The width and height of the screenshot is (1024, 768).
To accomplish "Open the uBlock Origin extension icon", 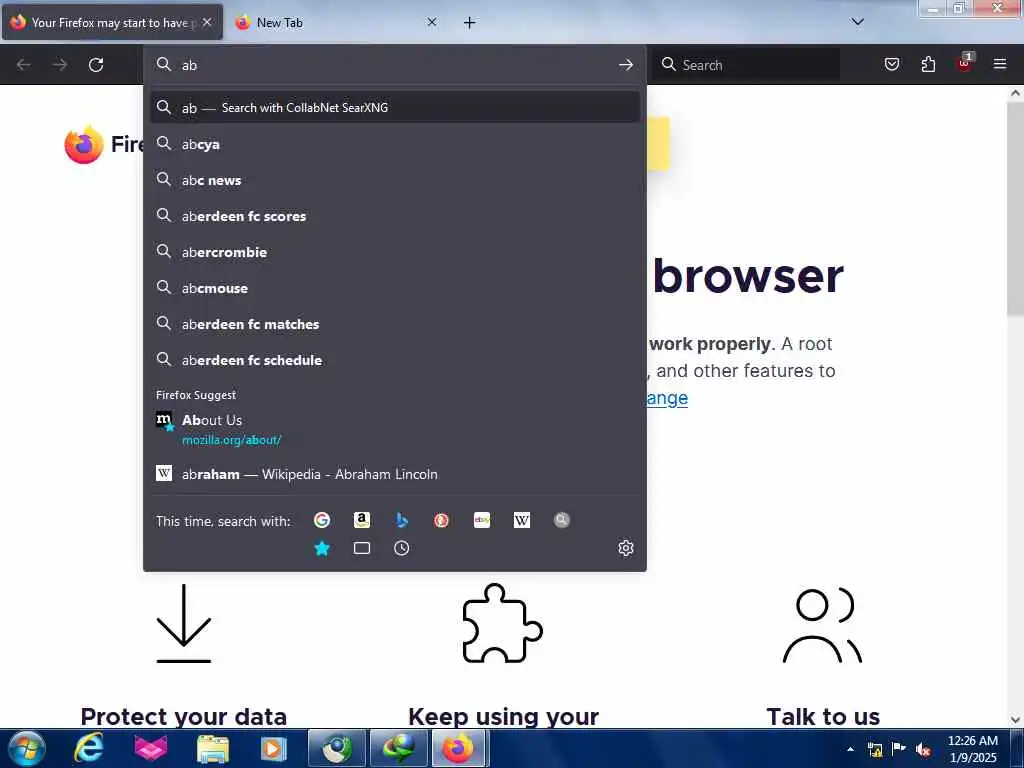I will [965, 63].
